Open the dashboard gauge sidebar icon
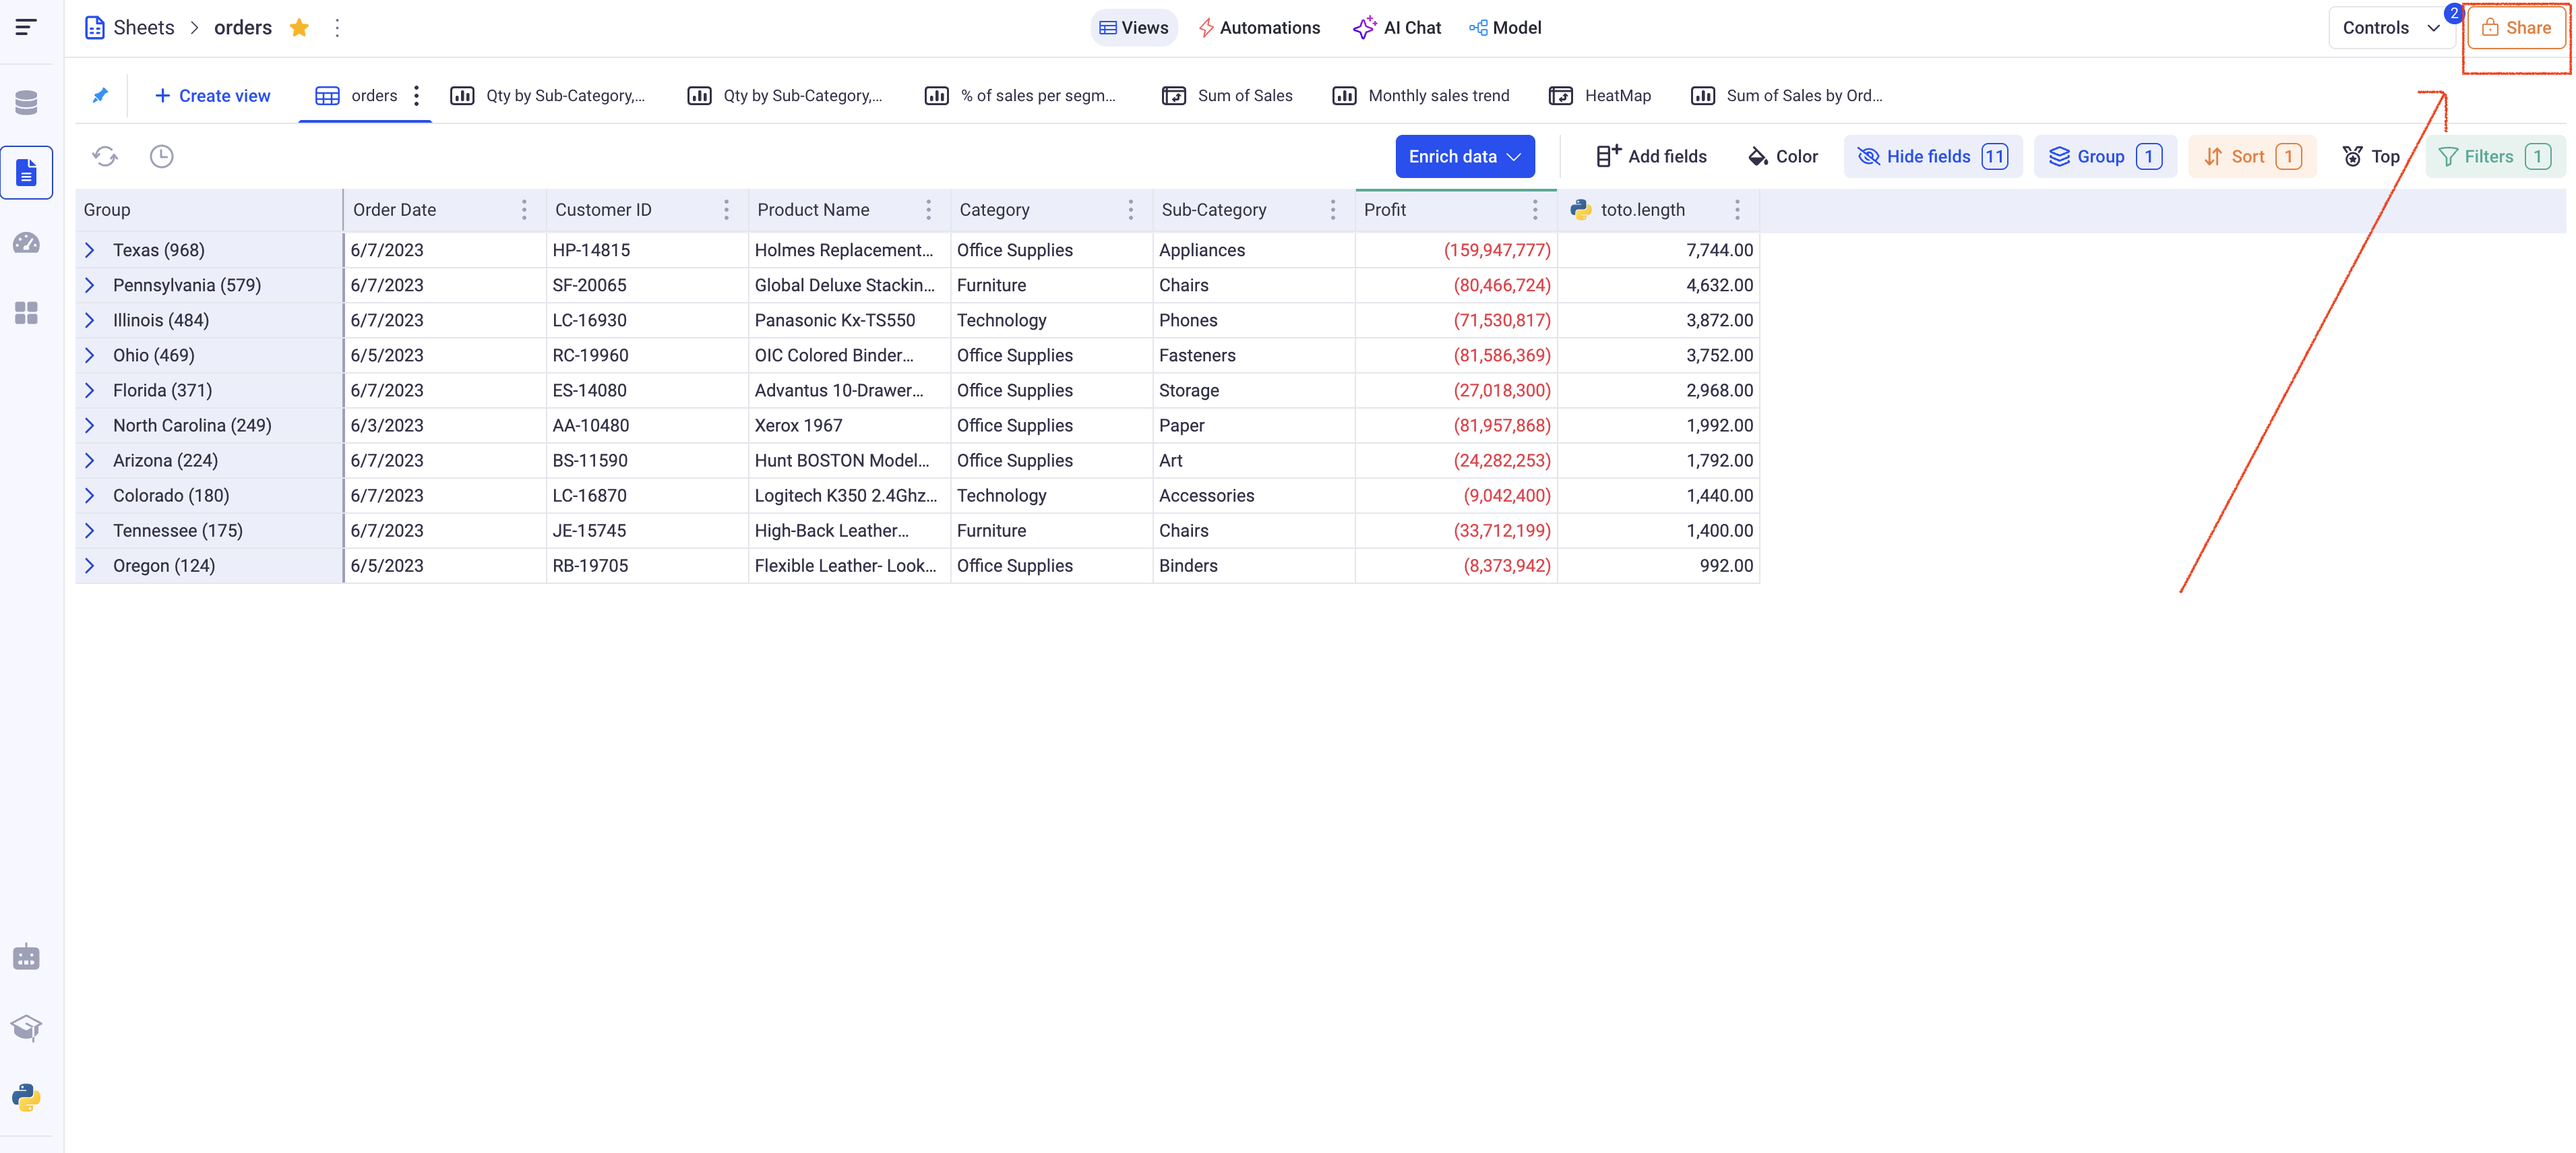This screenshot has width=2576, height=1153. [x=27, y=243]
